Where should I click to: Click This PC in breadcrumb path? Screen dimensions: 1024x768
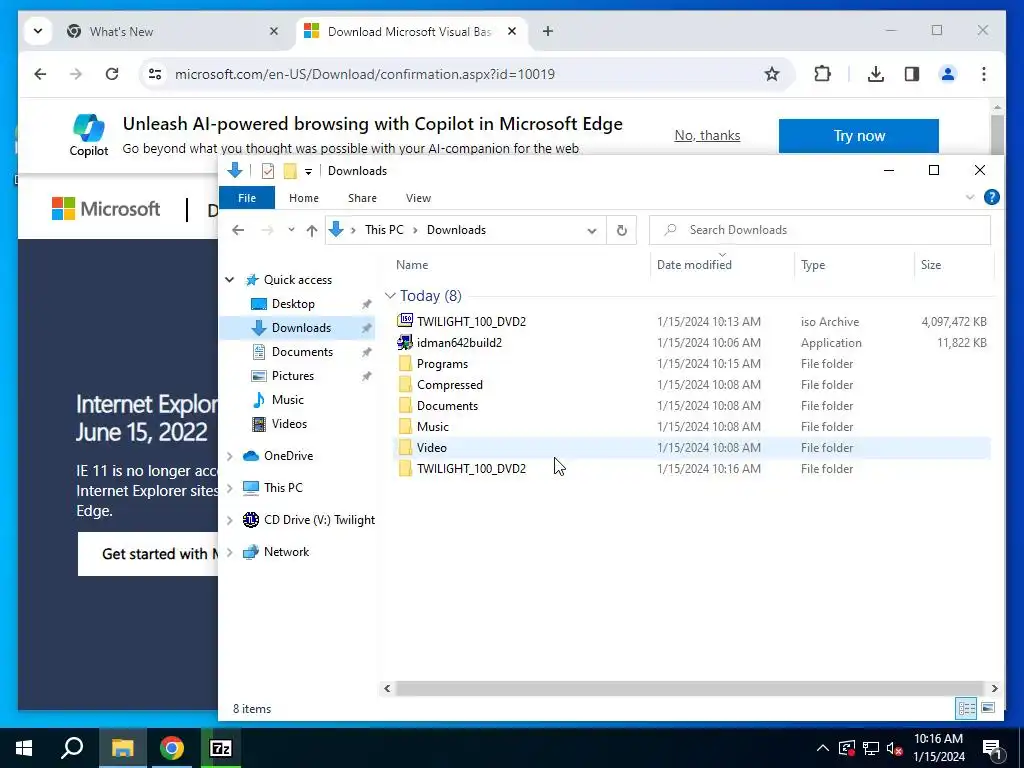click(384, 230)
